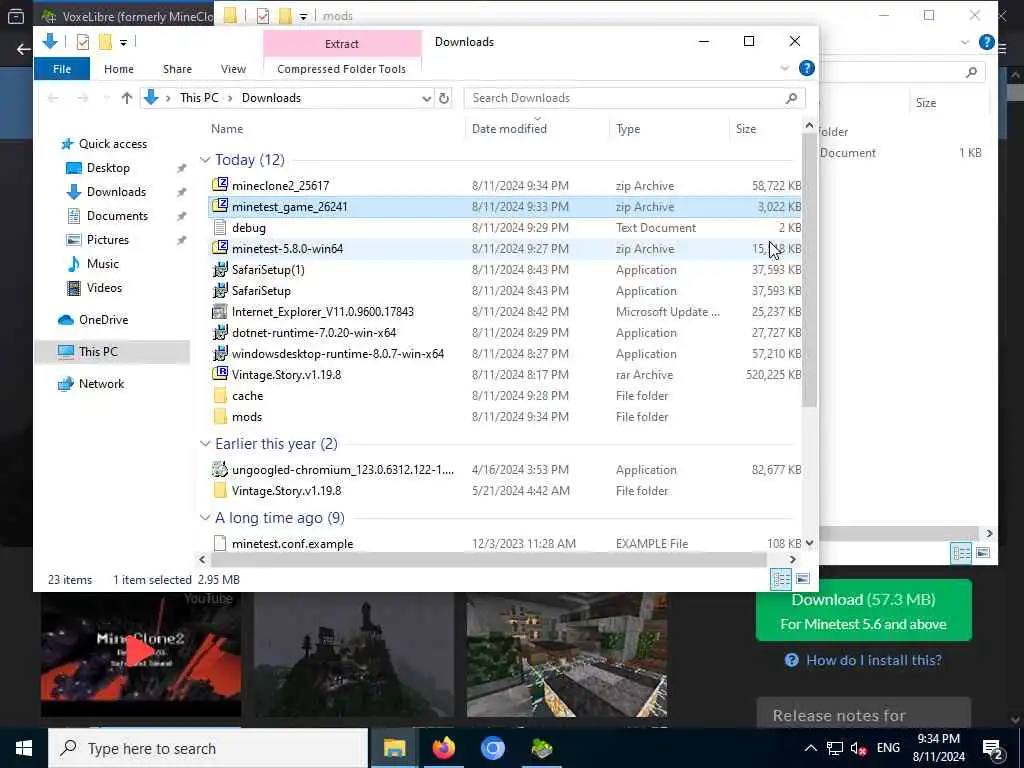This screenshot has width=1024, height=768.
Task: Collapse the Earlier this year (2) group
Action: pyautogui.click(x=205, y=444)
